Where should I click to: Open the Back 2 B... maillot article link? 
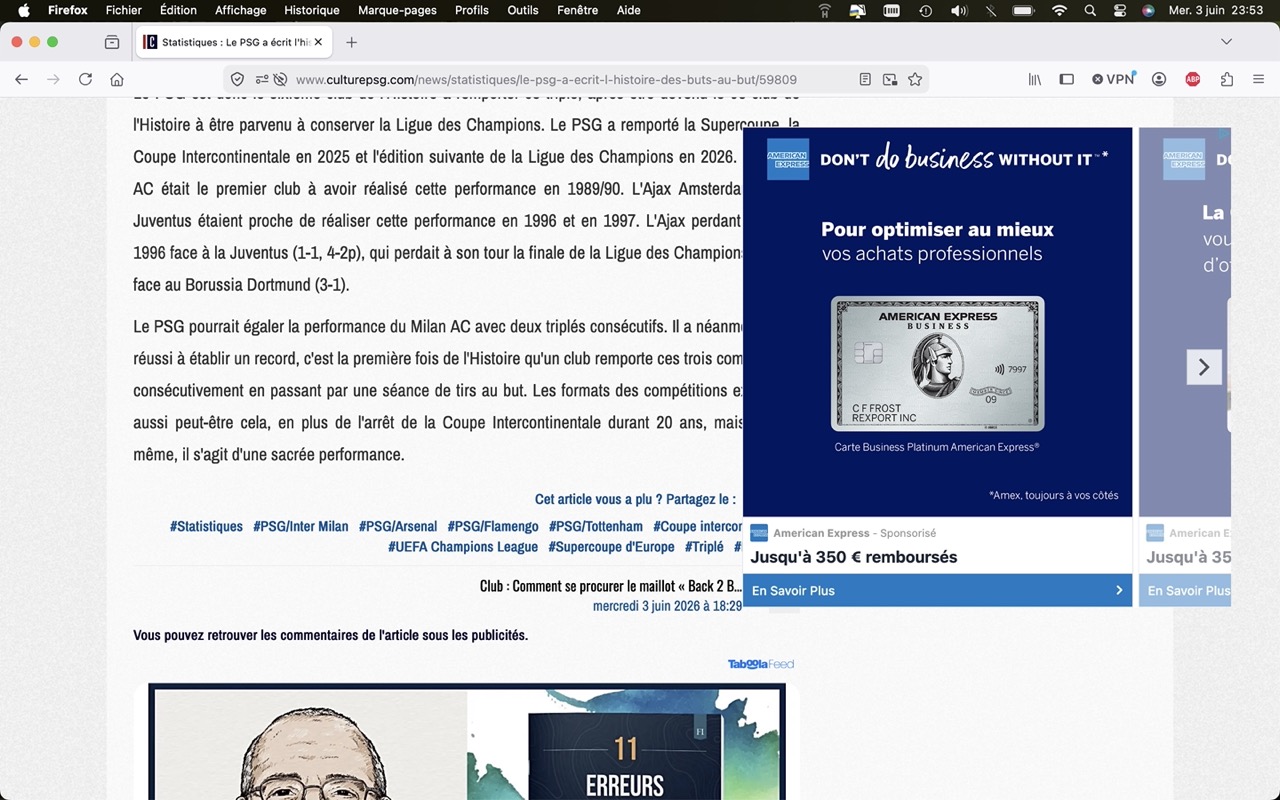click(611, 586)
